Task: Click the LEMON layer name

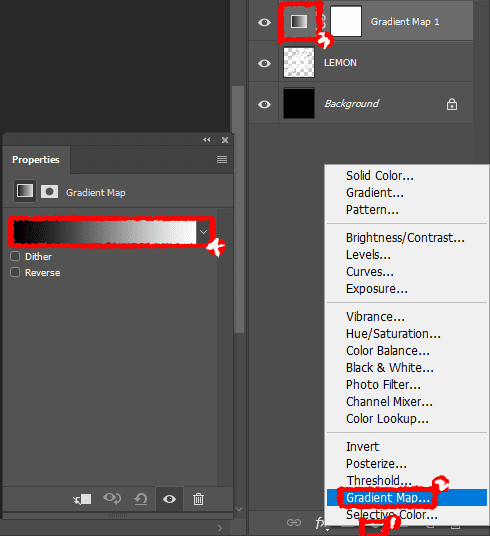Action: (340, 63)
